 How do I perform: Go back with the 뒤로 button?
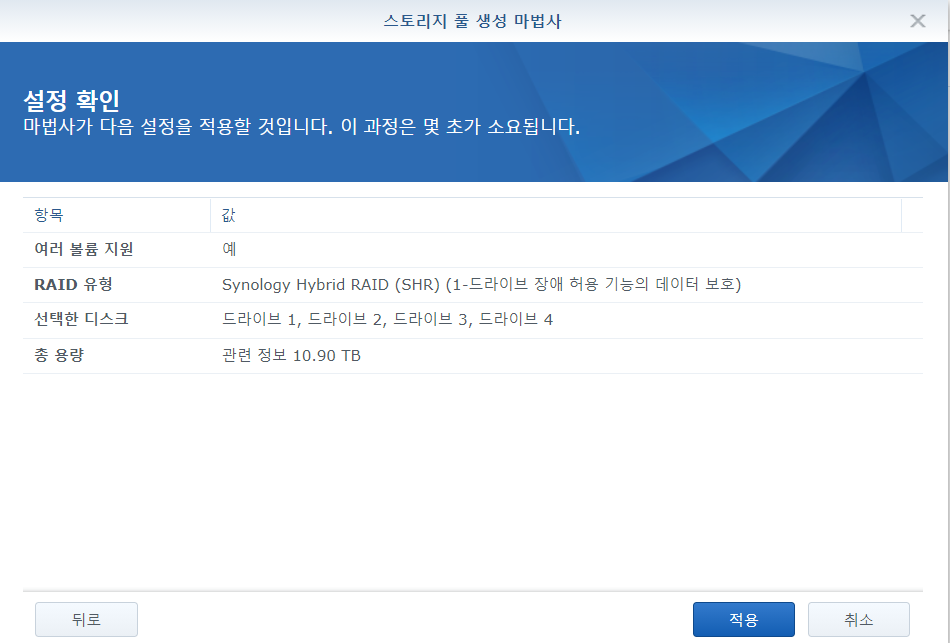click(86, 619)
